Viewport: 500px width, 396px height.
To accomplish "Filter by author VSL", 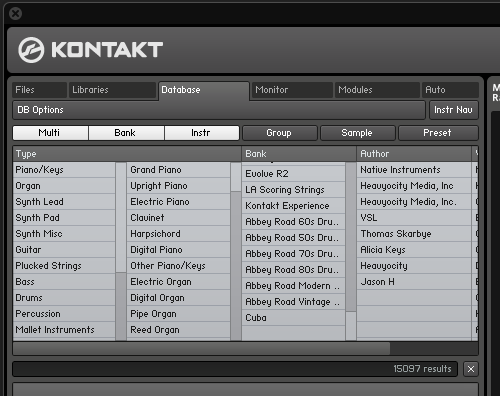I will pyautogui.click(x=414, y=218).
